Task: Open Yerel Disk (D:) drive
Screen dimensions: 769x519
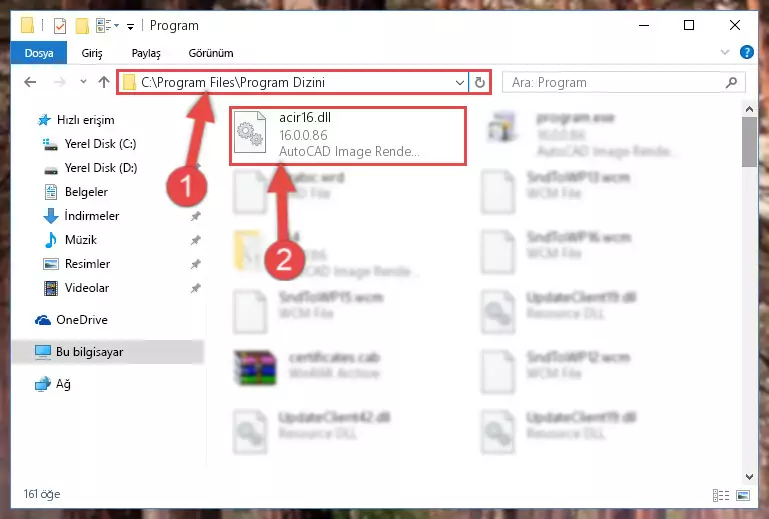Action: click(101, 168)
